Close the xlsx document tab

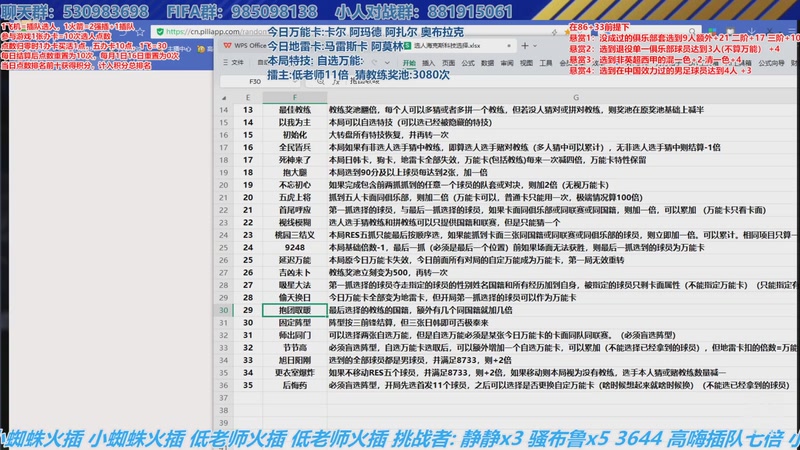[509, 45]
